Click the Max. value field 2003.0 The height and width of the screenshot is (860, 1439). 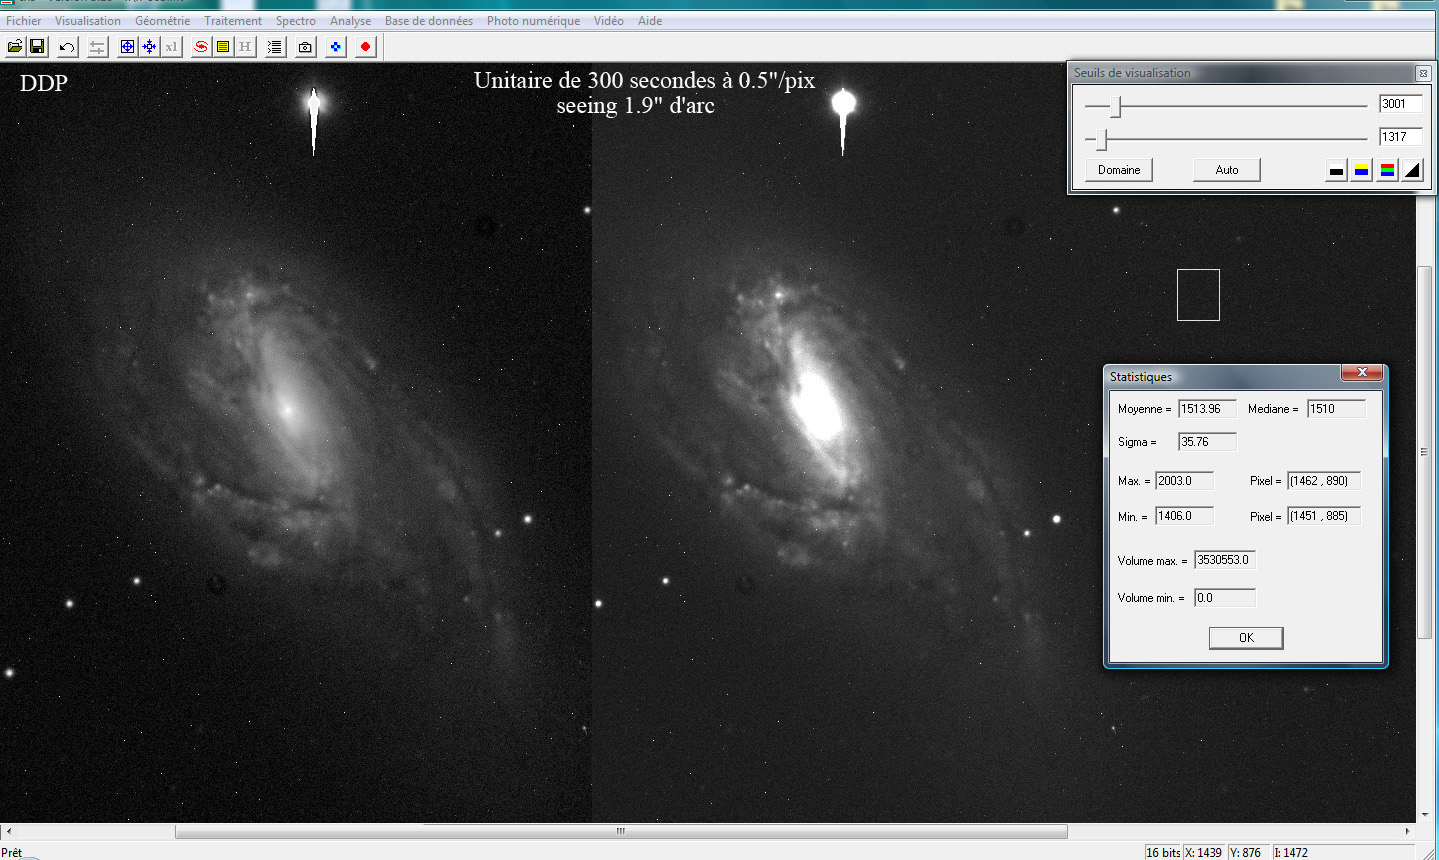(x=1184, y=481)
